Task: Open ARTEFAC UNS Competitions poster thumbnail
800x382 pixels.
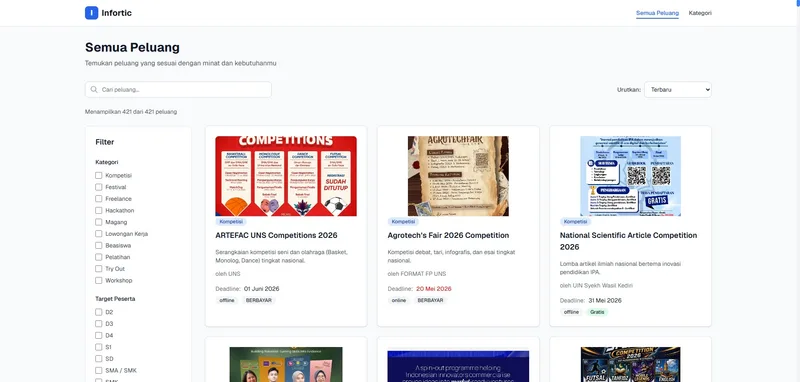Action: [x=286, y=176]
